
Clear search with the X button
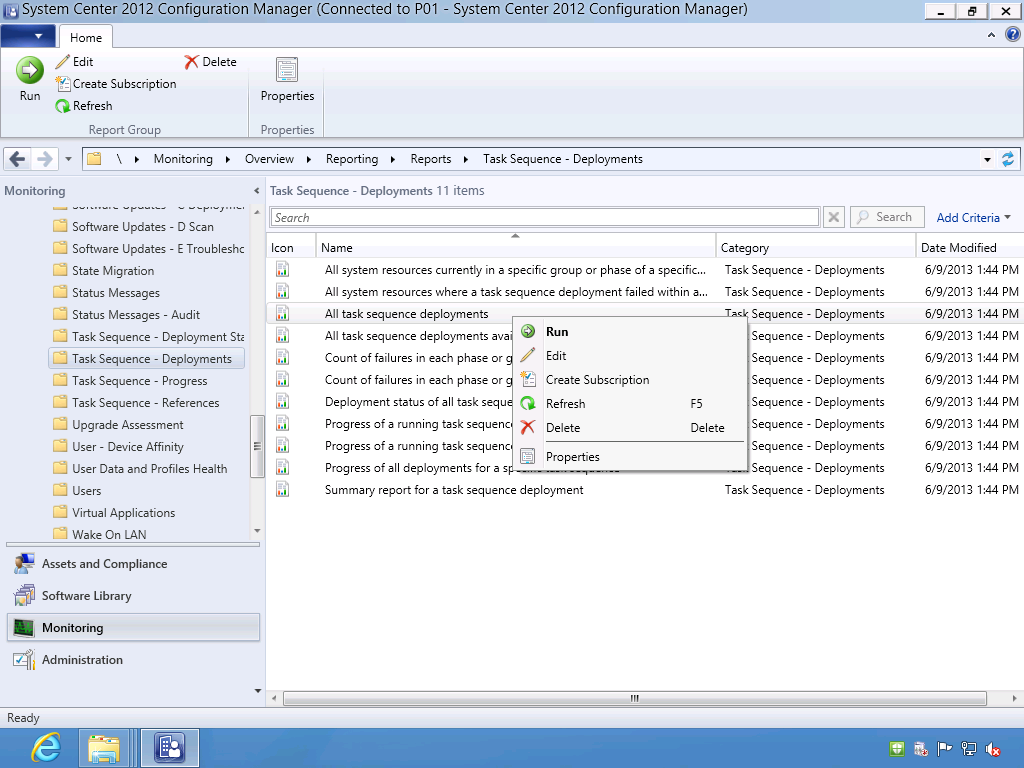[834, 217]
